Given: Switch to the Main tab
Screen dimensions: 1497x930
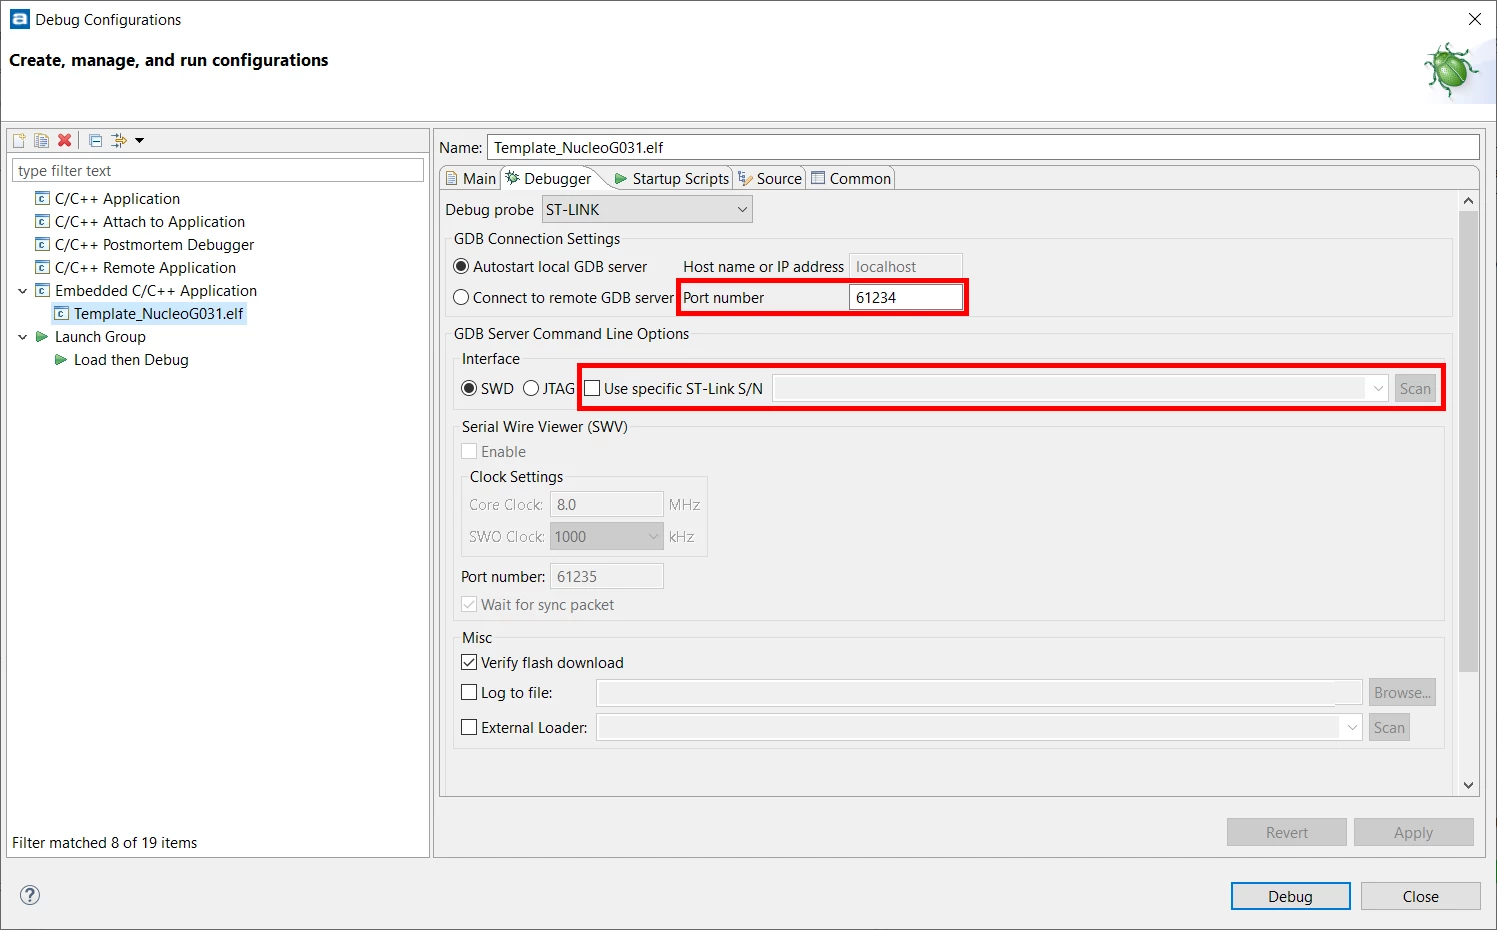Looking at the screenshot, I should (470, 178).
